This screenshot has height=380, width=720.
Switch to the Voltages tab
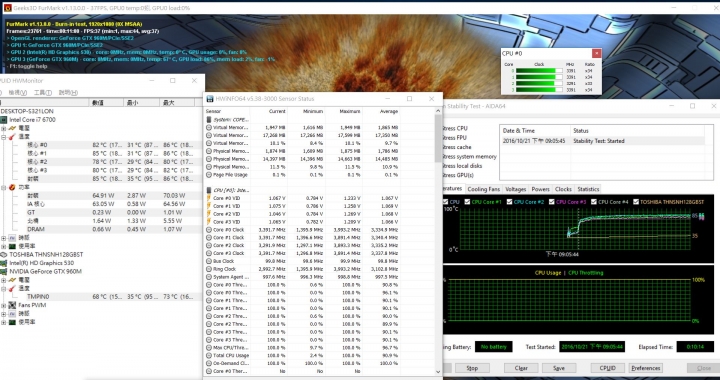click(515, 189)
